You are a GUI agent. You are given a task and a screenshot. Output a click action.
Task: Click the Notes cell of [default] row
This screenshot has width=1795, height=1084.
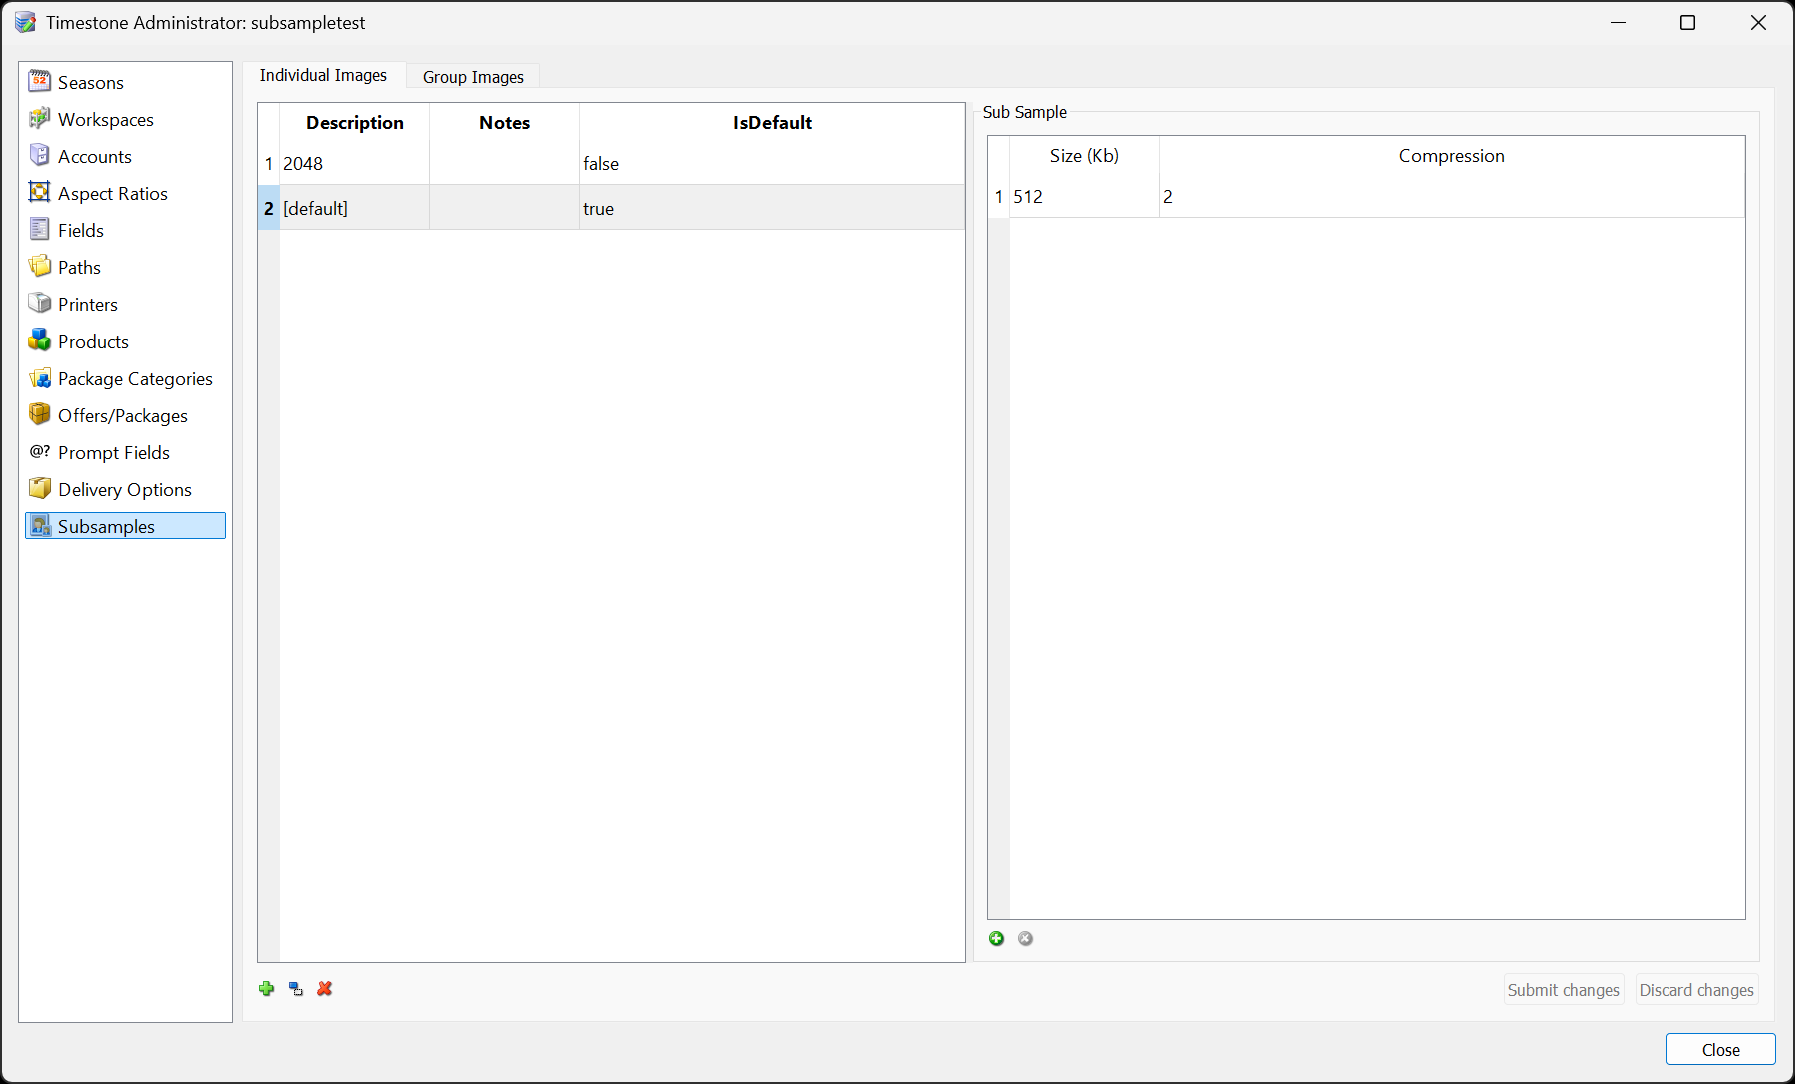pos(505,208)
